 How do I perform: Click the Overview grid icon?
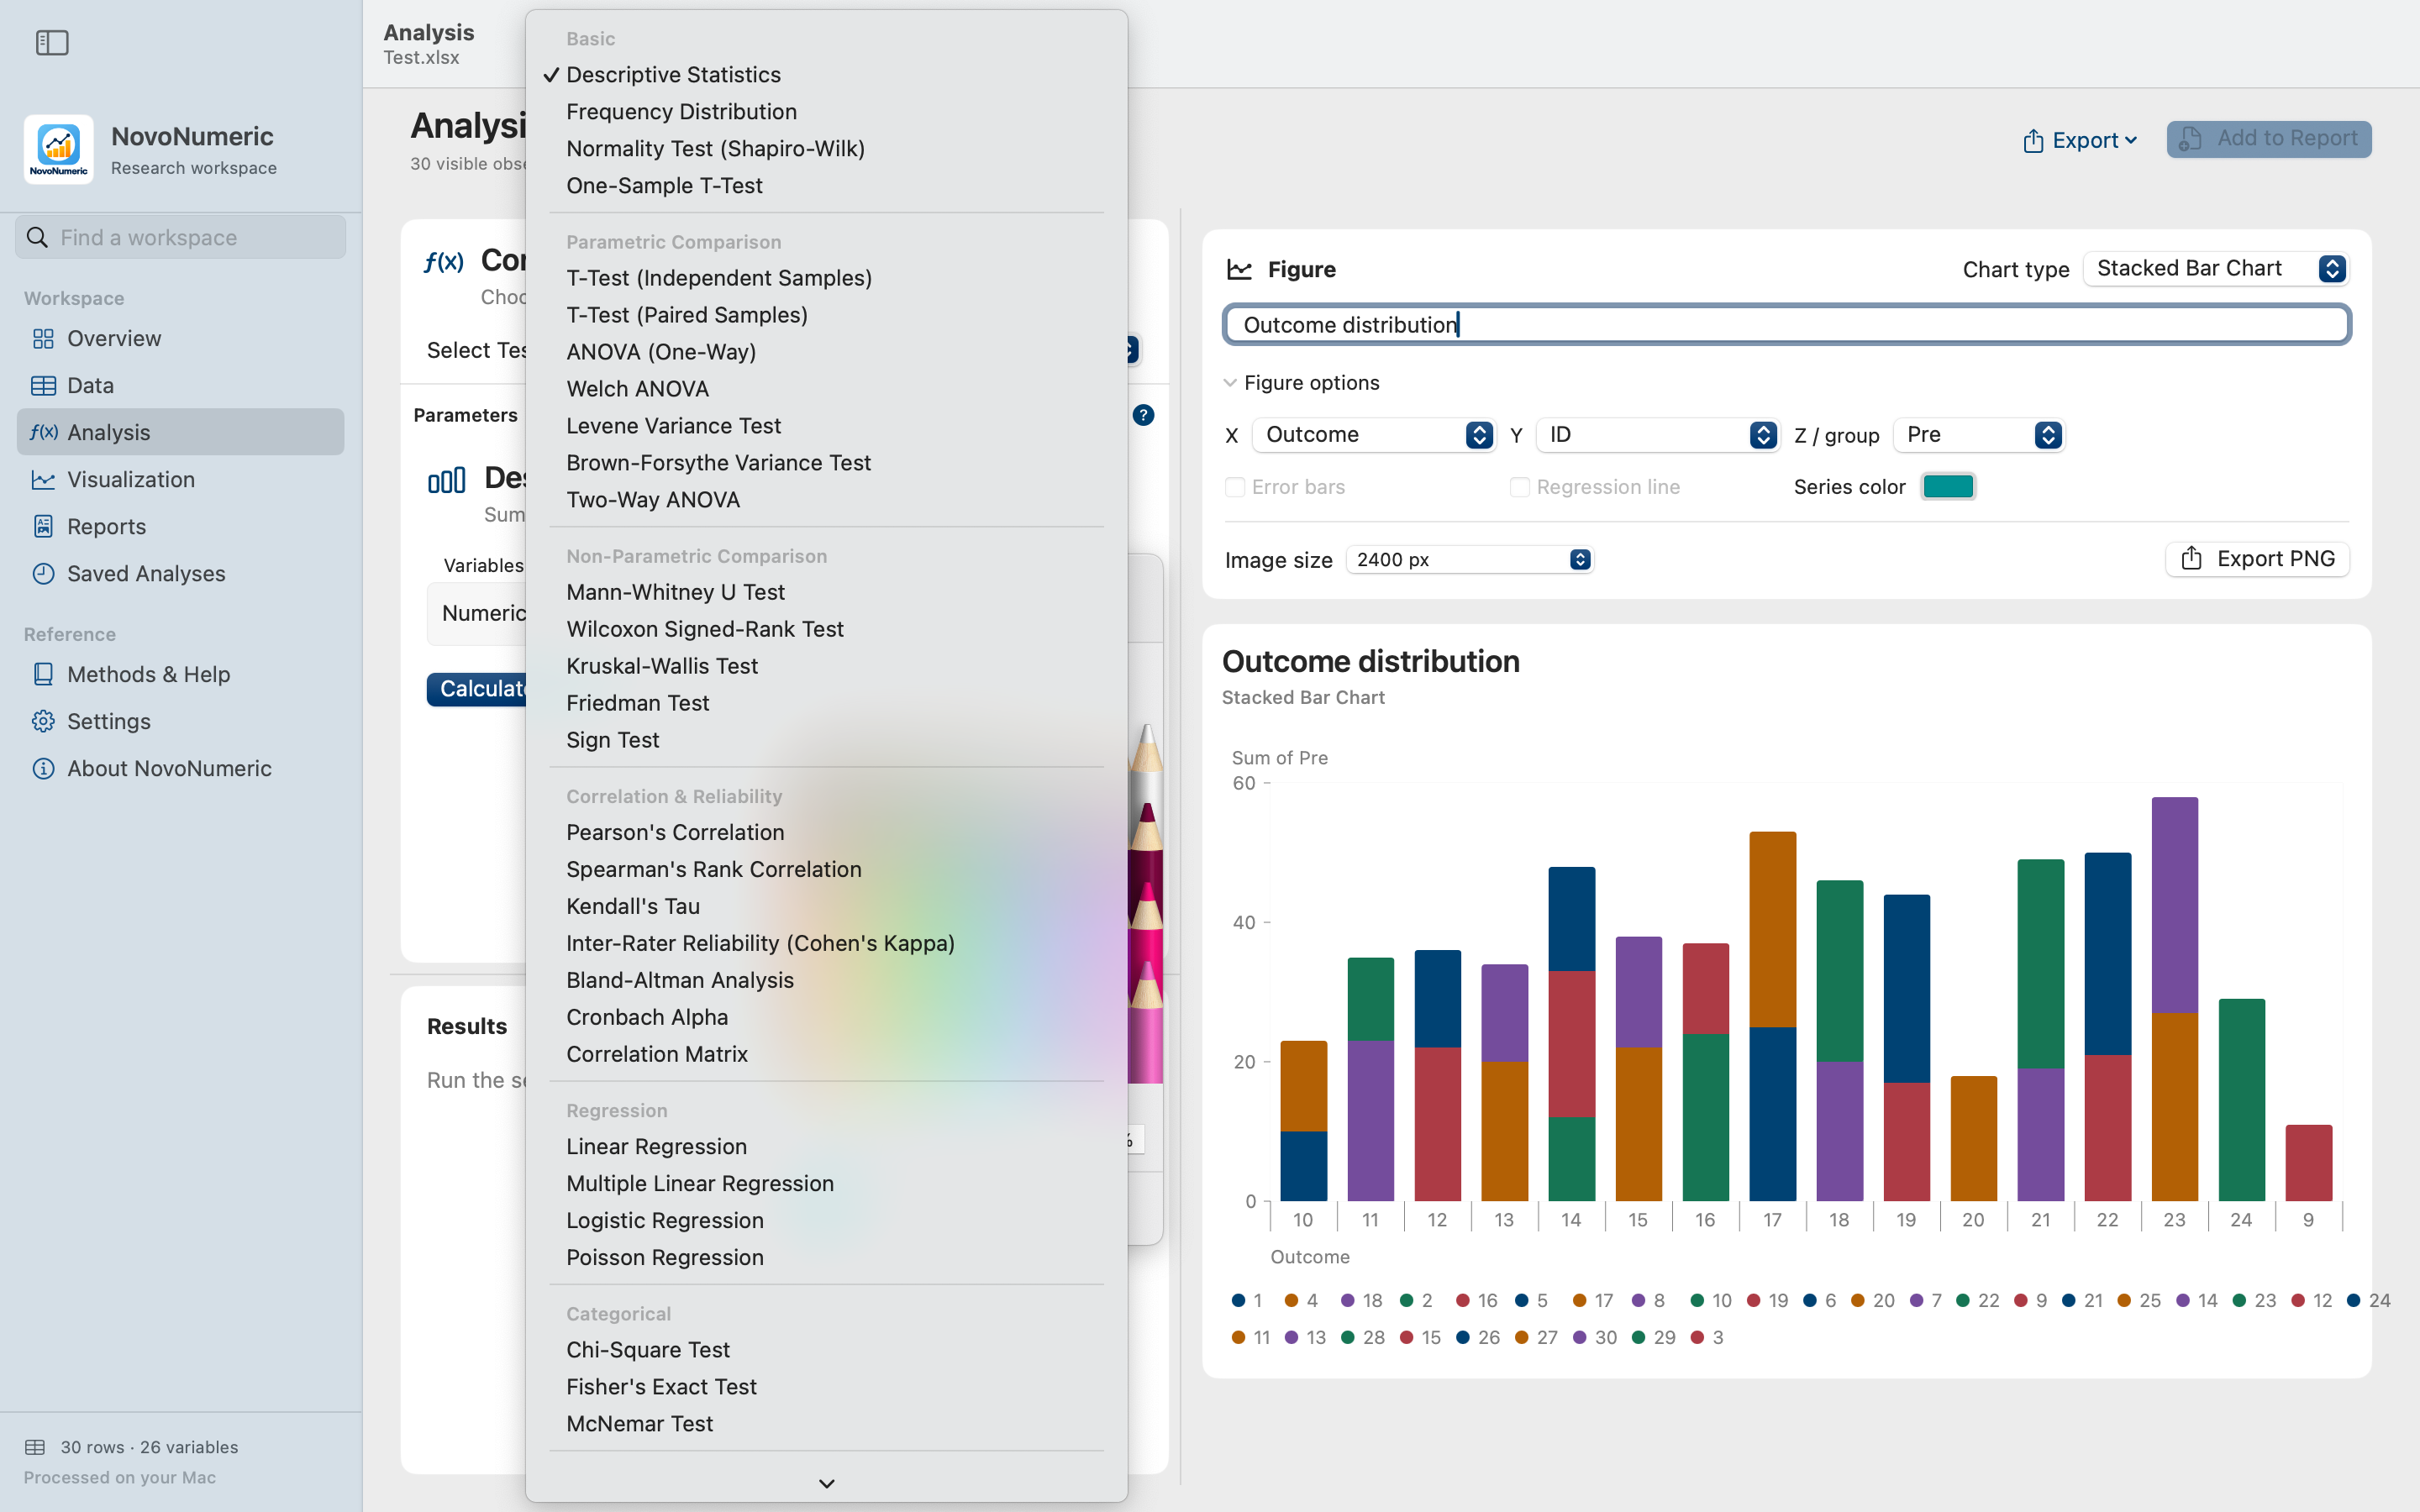[x=43, y=339]
